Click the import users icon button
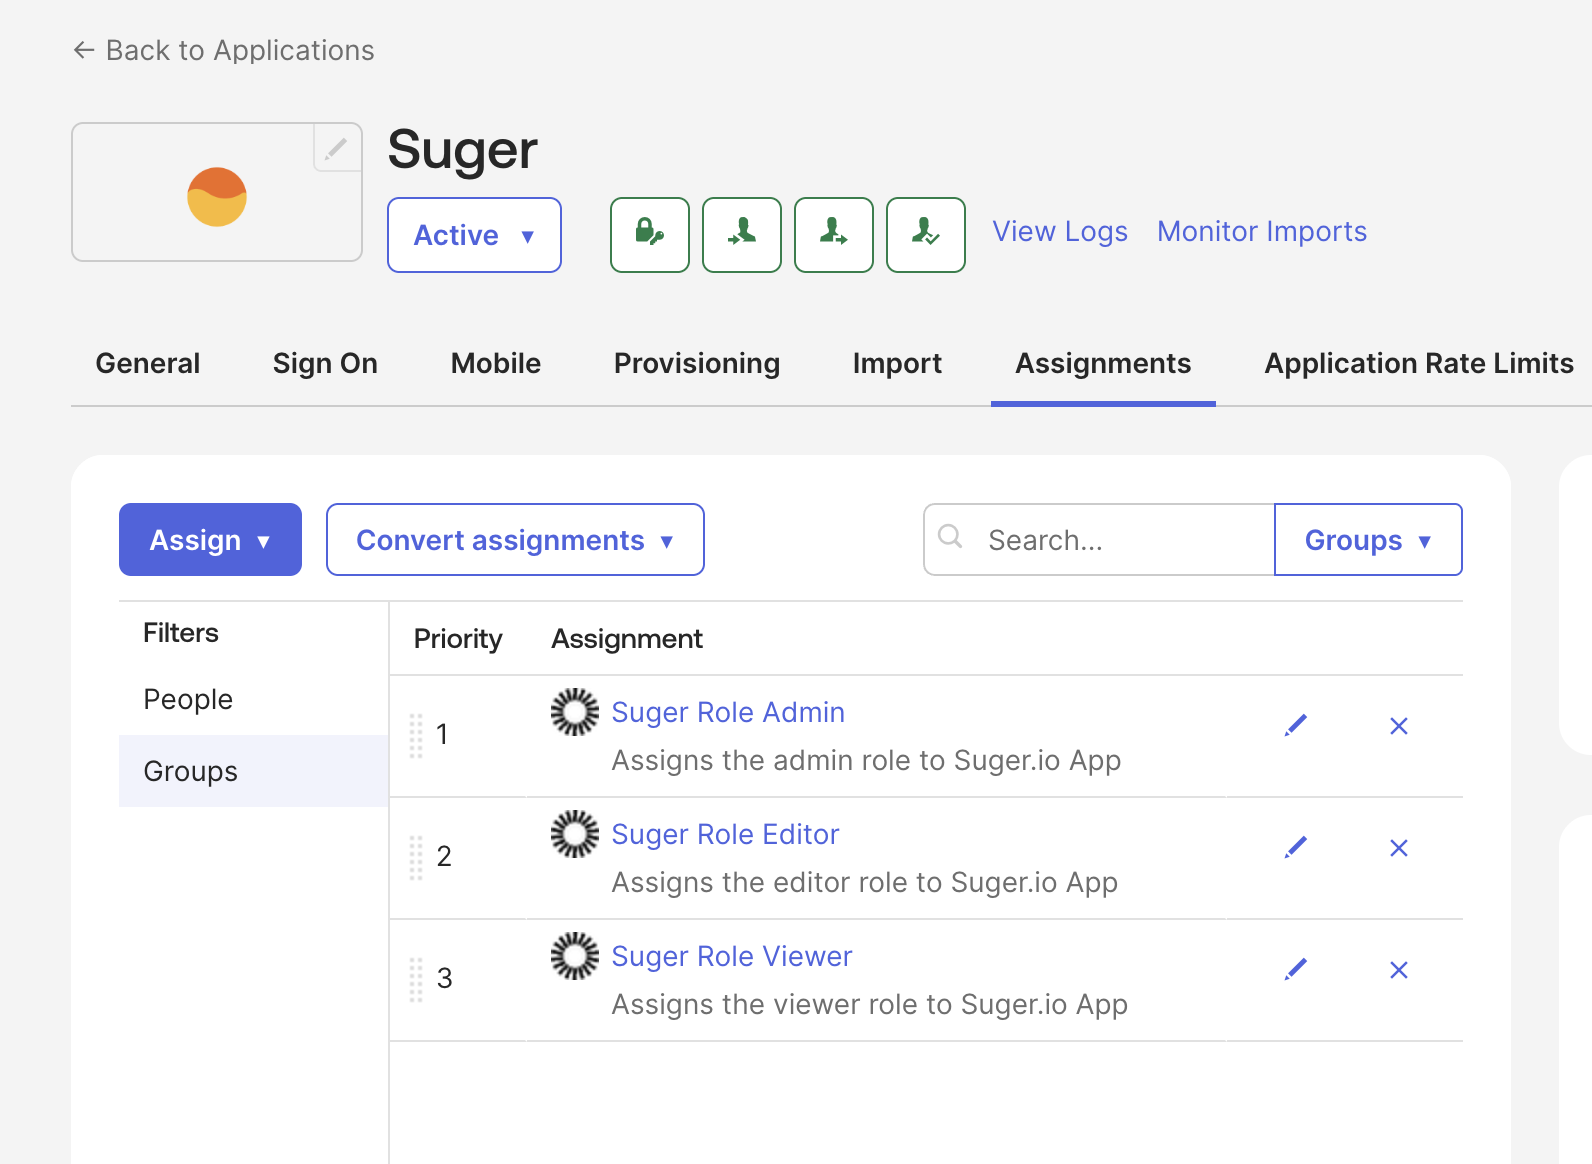Screen dimensions: 1592x1164 (741, 235)
